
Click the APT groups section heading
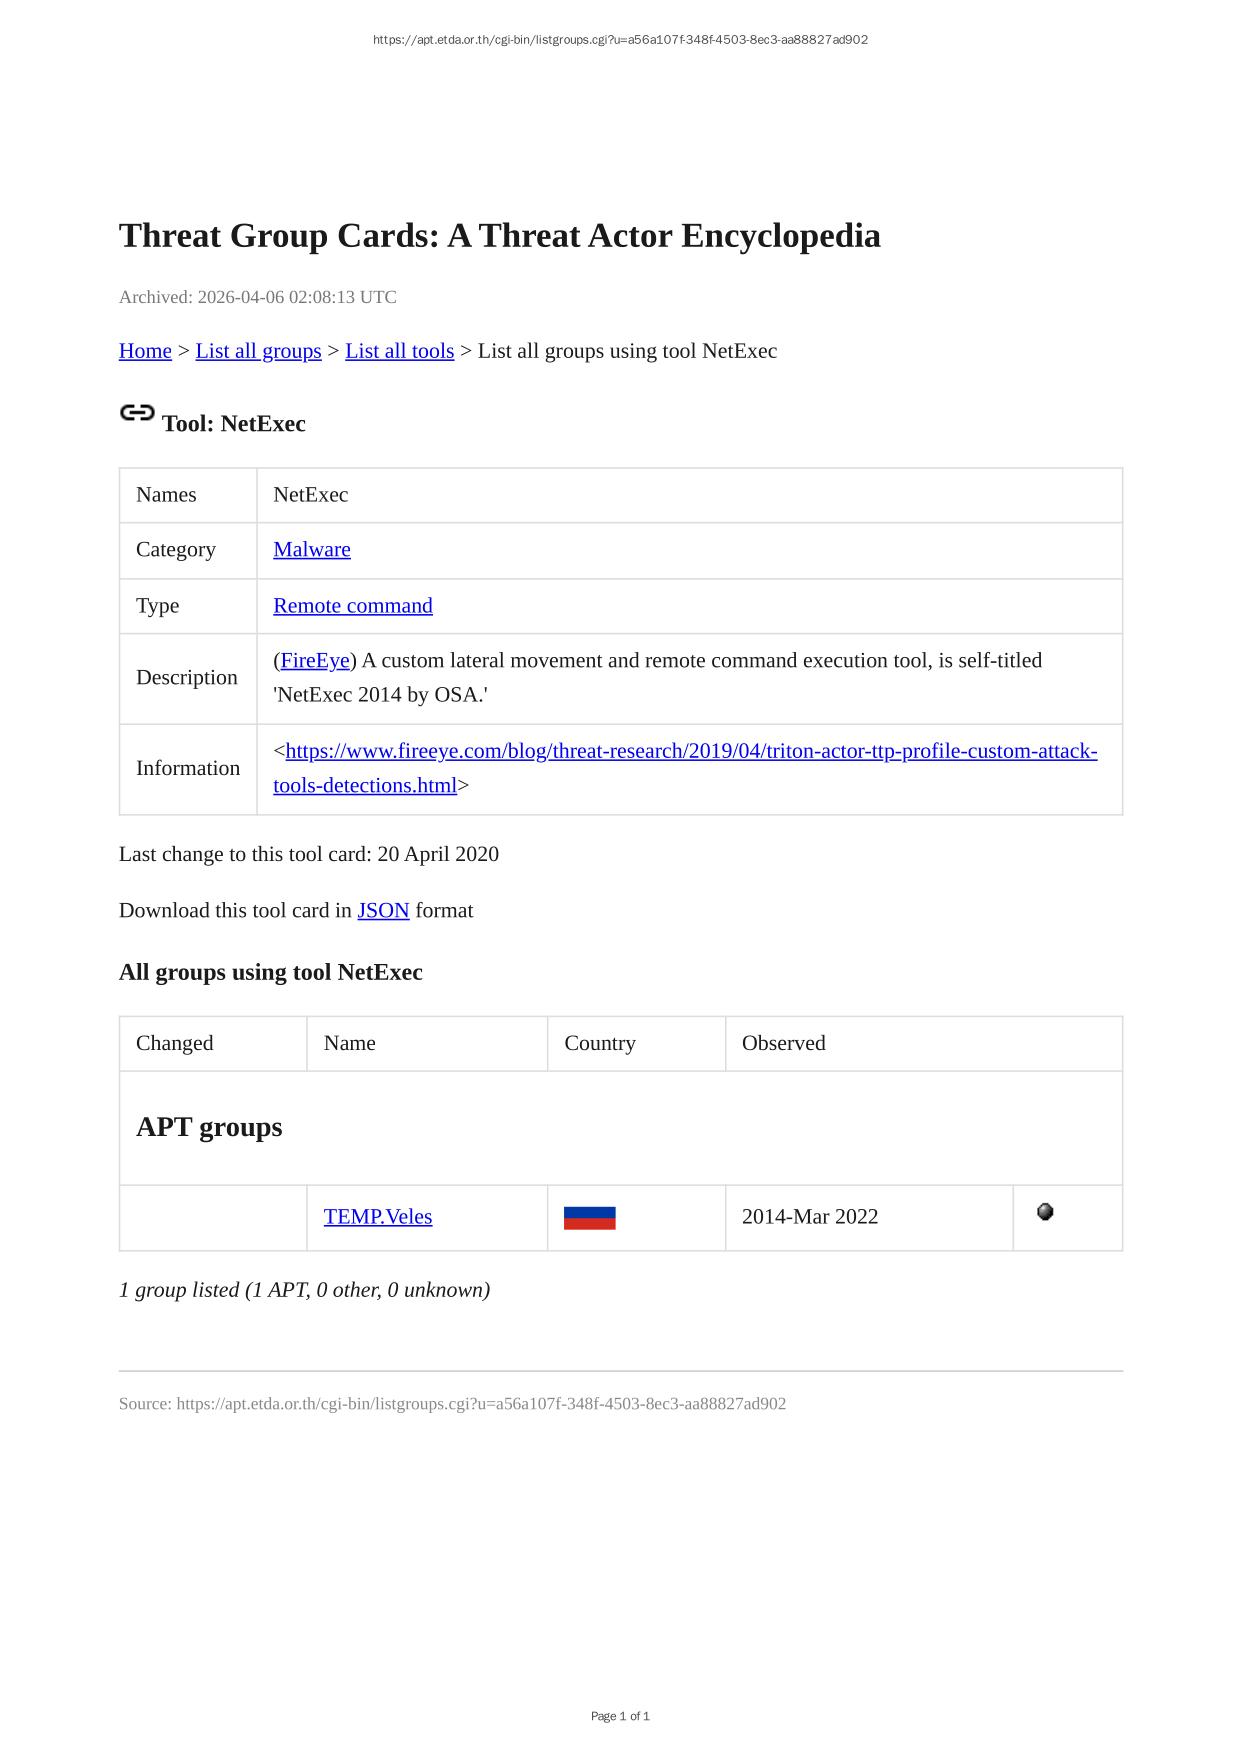tap(209, 1127)
